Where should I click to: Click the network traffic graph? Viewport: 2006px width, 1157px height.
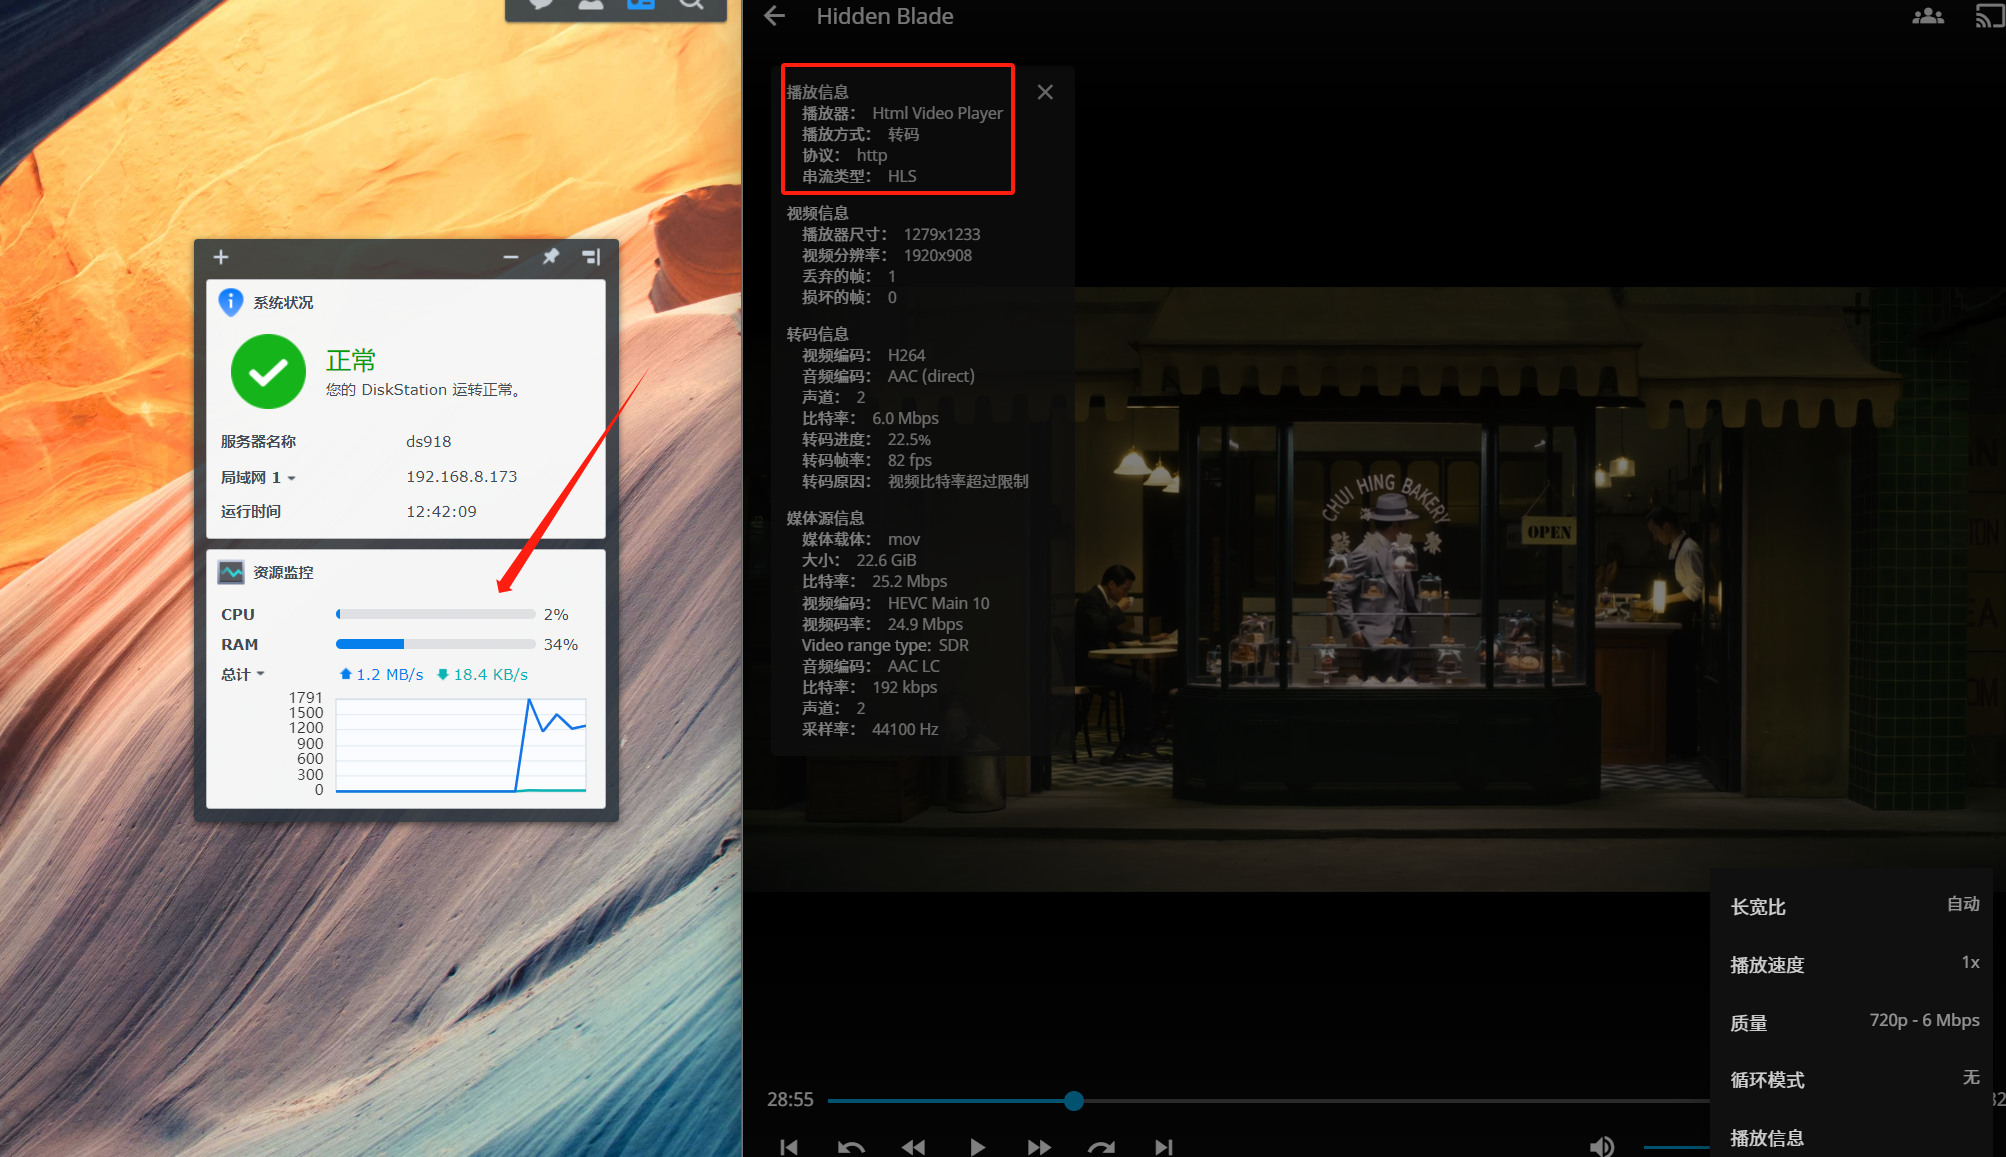461,744
